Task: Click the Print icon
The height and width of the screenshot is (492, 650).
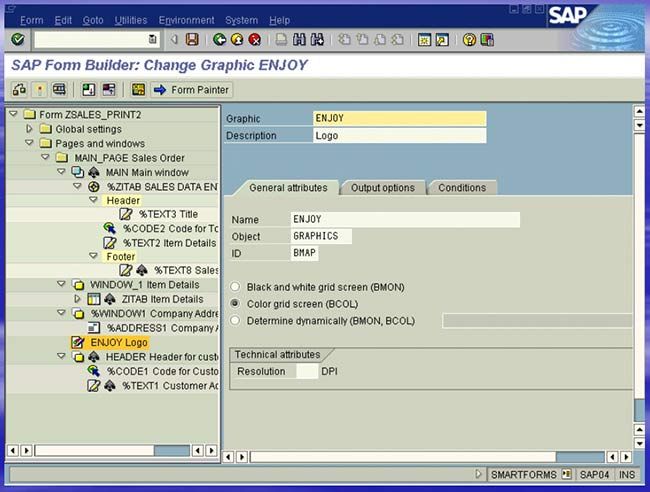Action: [x=281, y=40]
